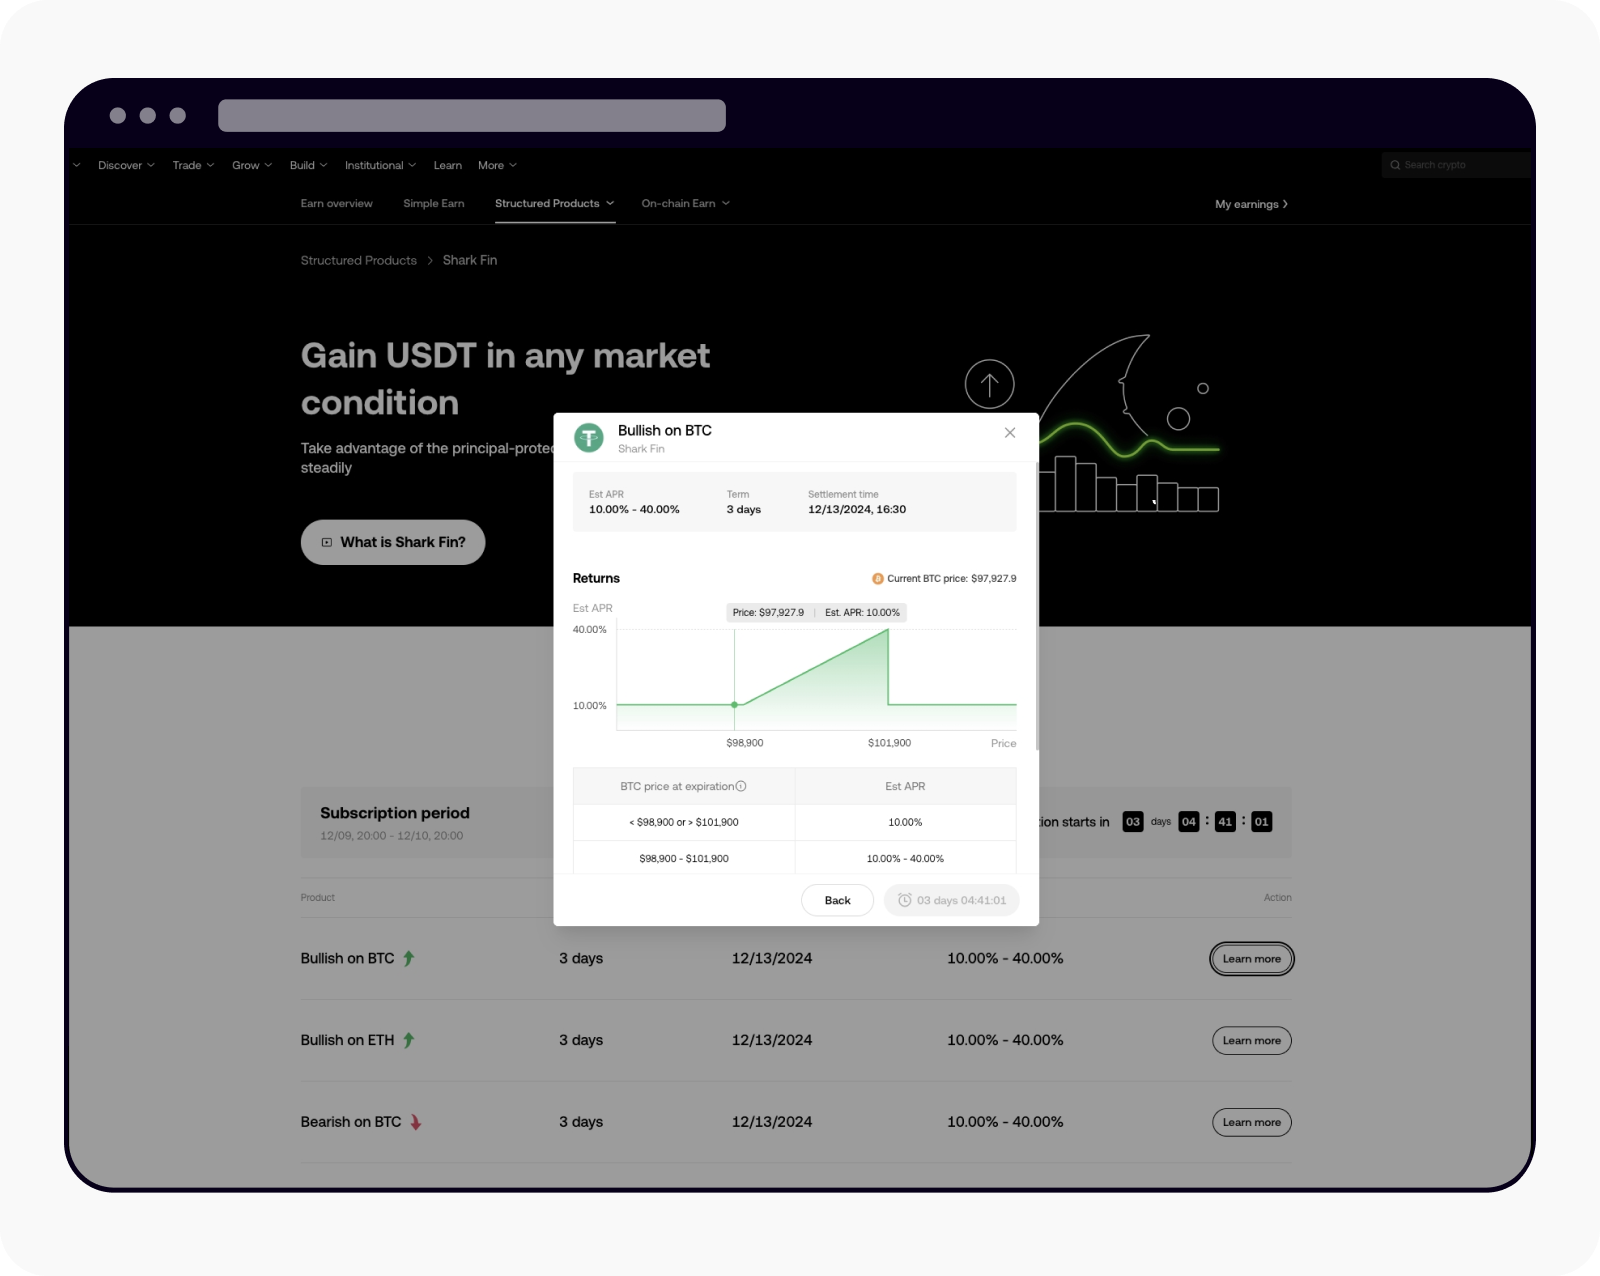Screen dimensions: 1600x1276
Task: Click the What is Shark Fin? button
Action: click(x=393, y=542)
